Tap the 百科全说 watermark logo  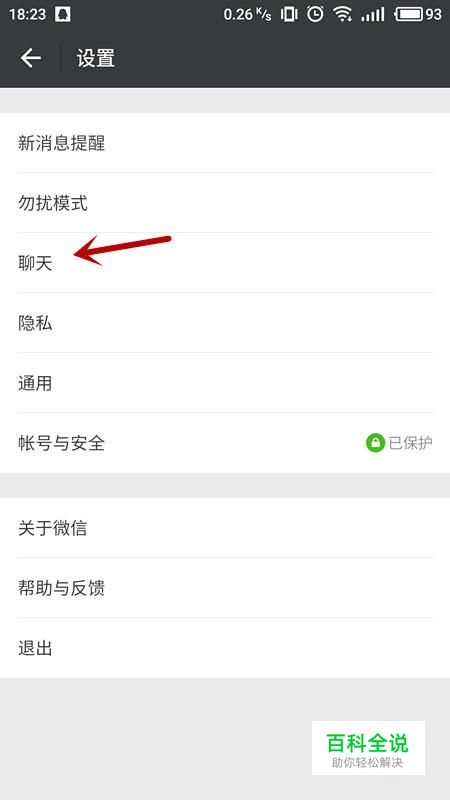(x=368, y=748)
